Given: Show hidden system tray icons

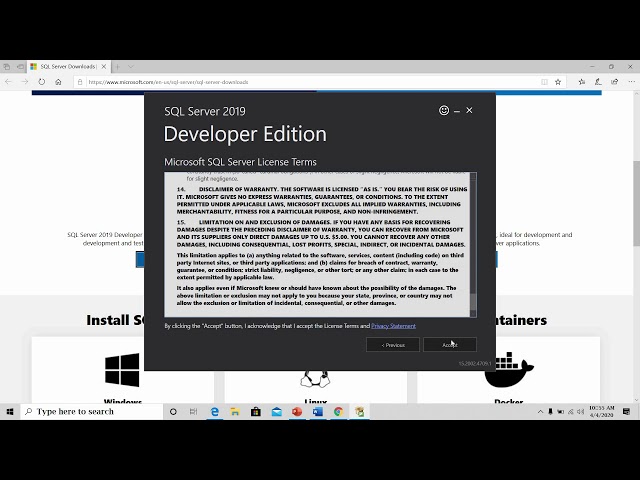Looking at the screenshot, I should pyautogui.click(x=540, y=411).
